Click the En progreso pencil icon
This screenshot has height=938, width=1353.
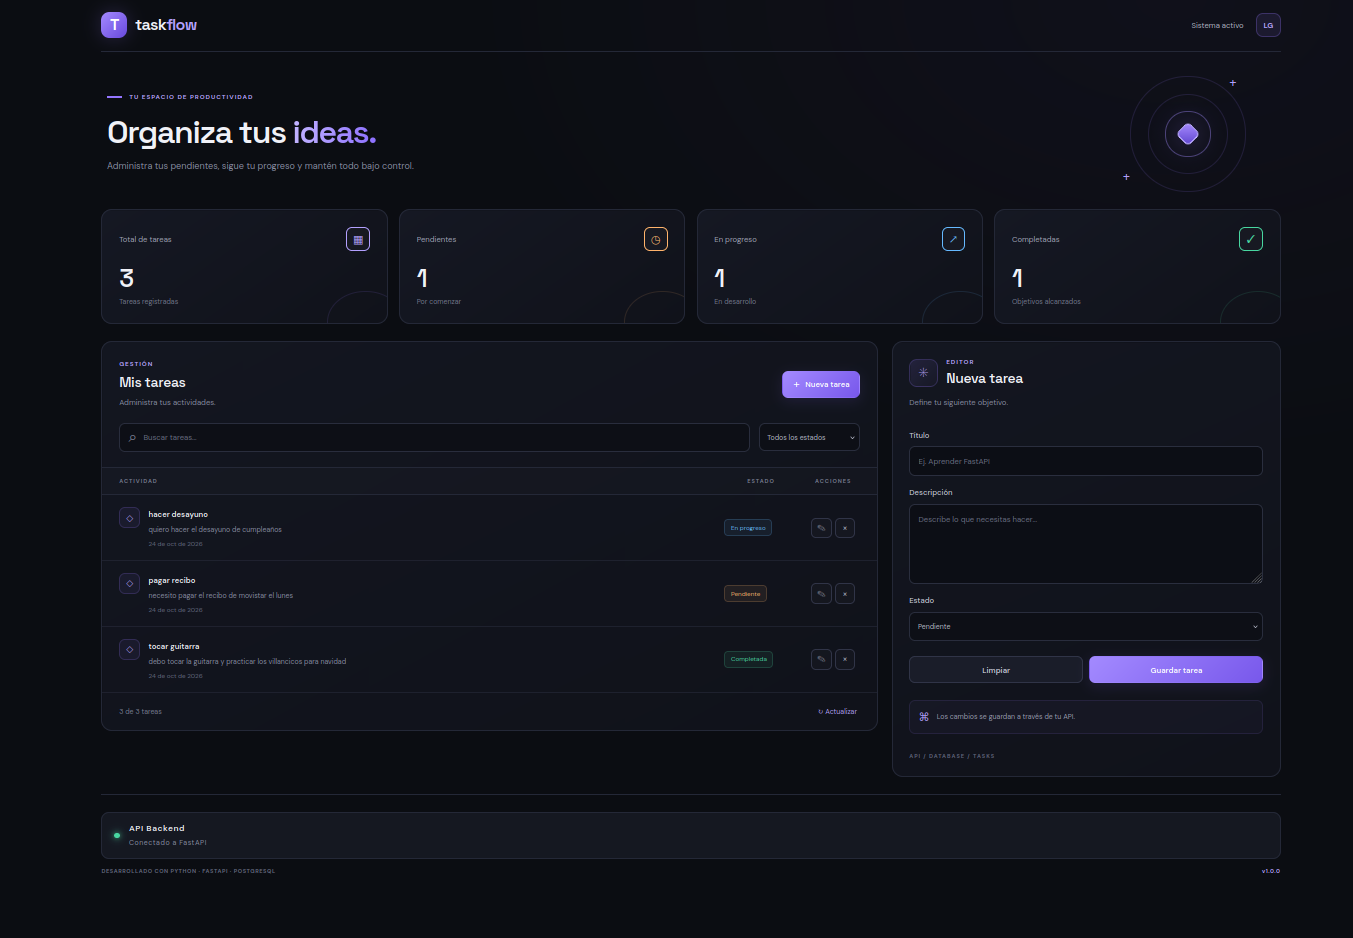point(953,239)
